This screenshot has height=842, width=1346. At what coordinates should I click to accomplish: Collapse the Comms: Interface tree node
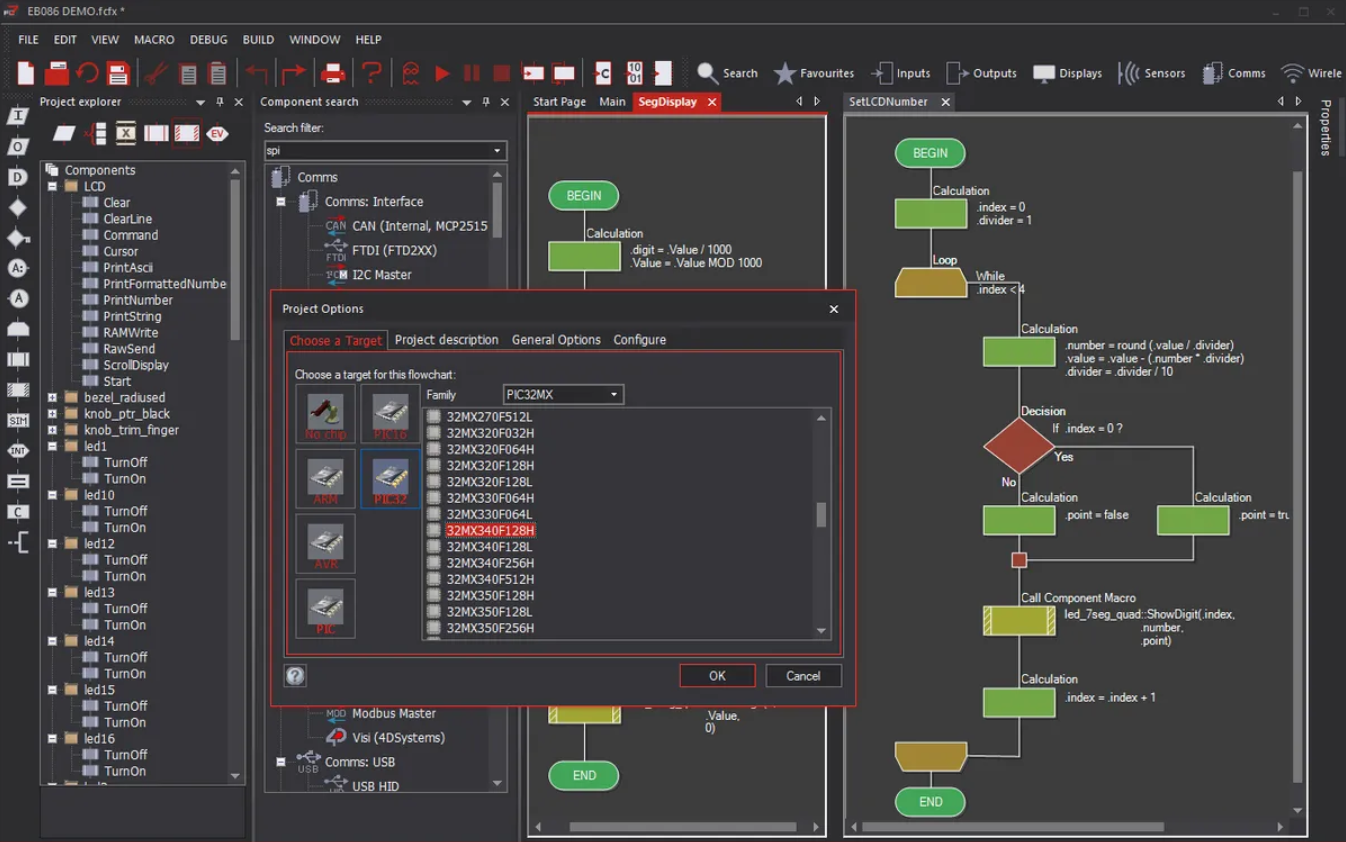coord(281,201)
